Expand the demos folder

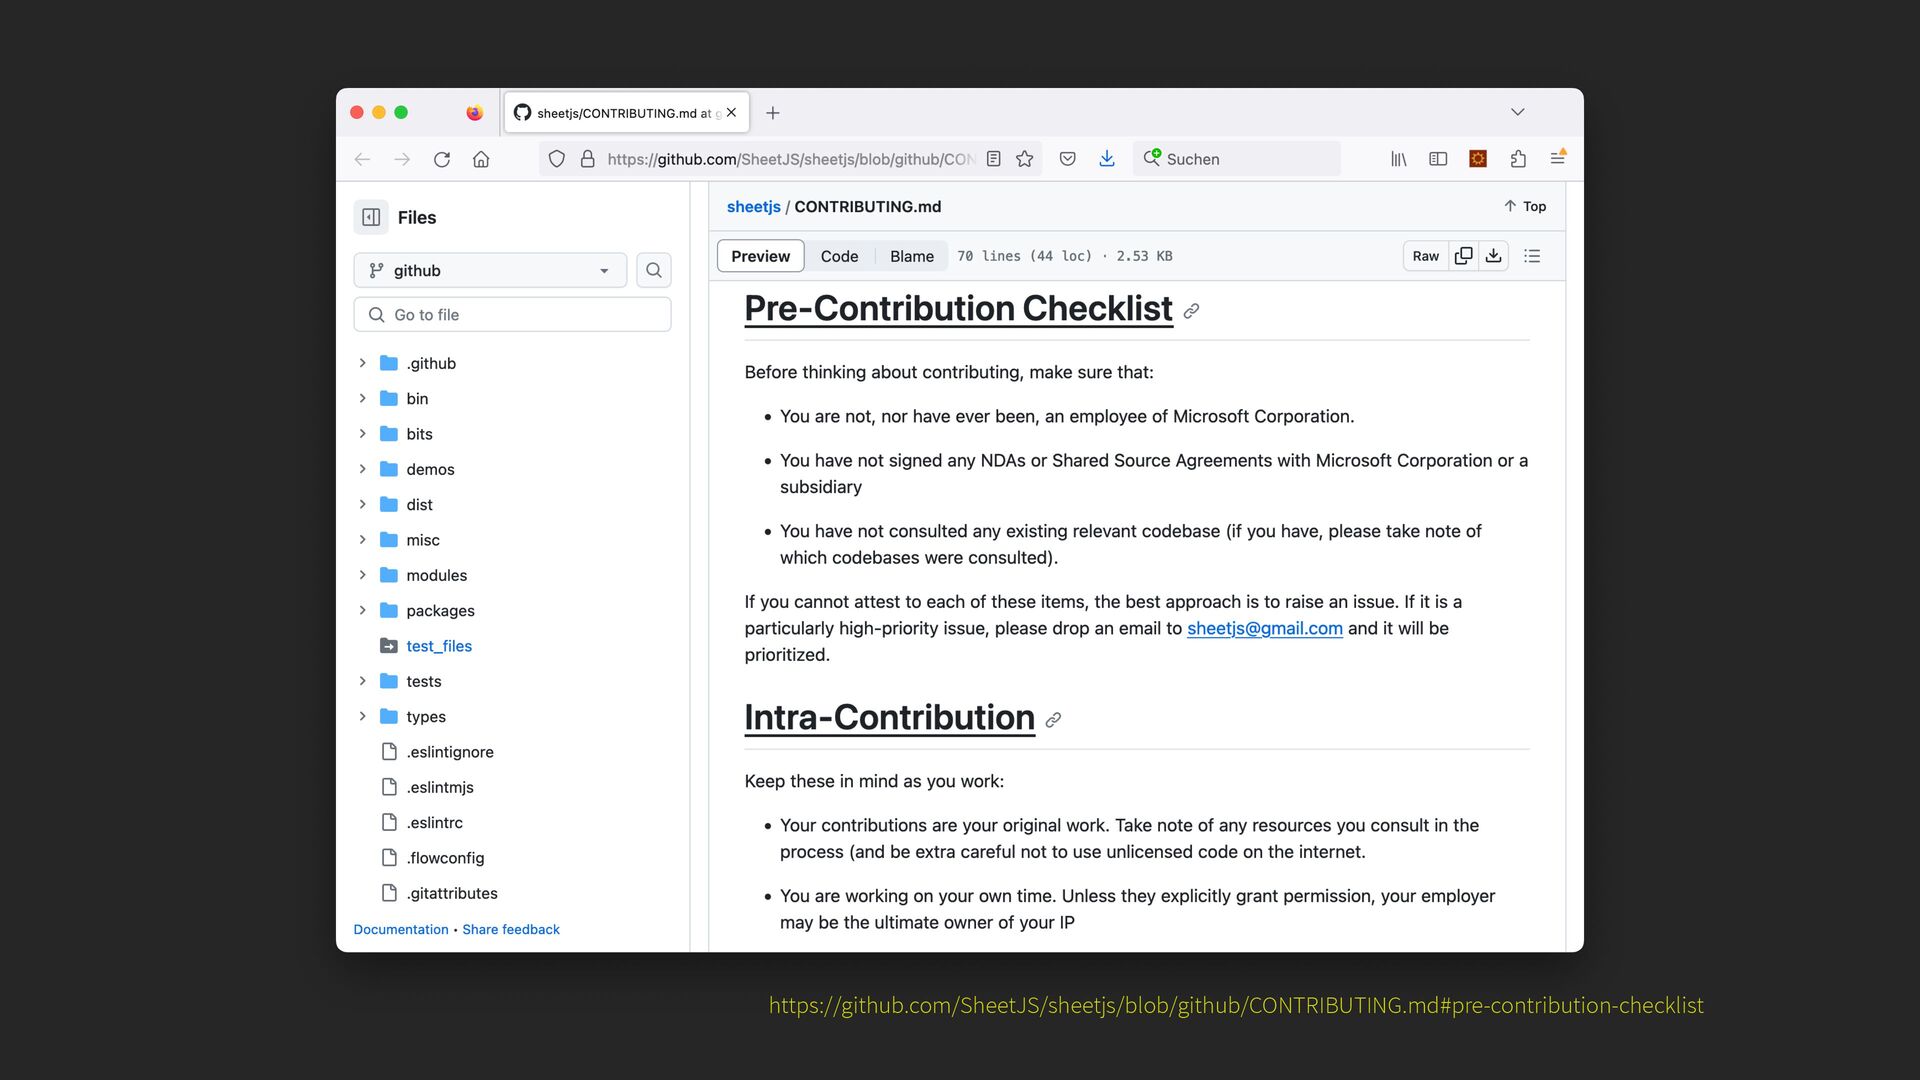tap(363, 469)
